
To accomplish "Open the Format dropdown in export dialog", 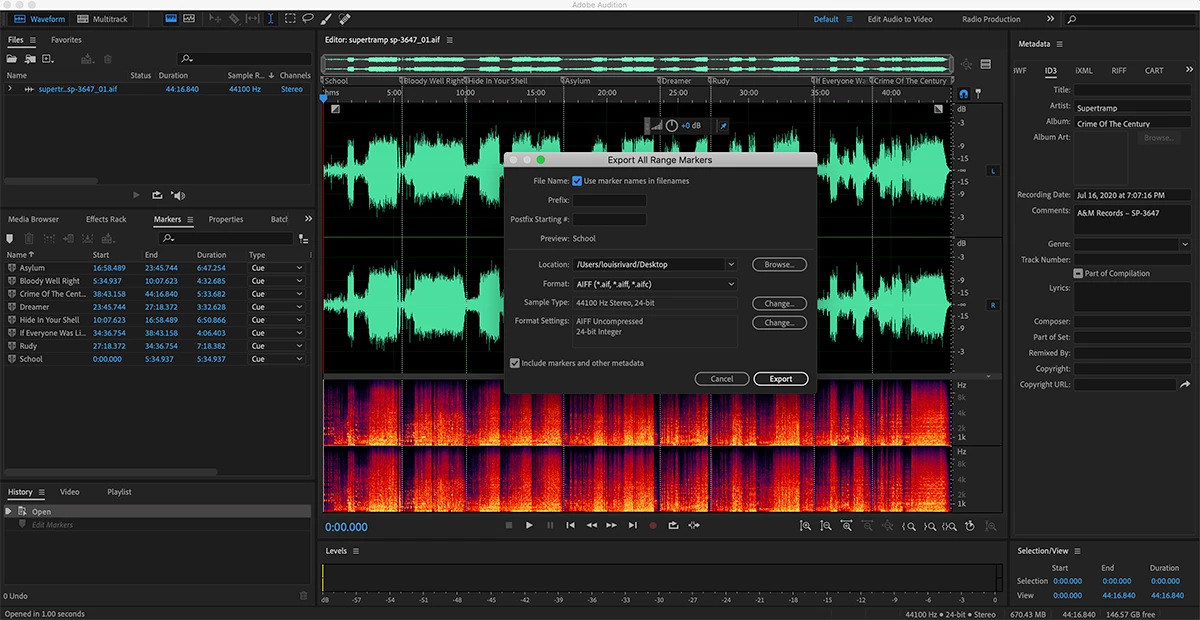I will coord(654,284).
